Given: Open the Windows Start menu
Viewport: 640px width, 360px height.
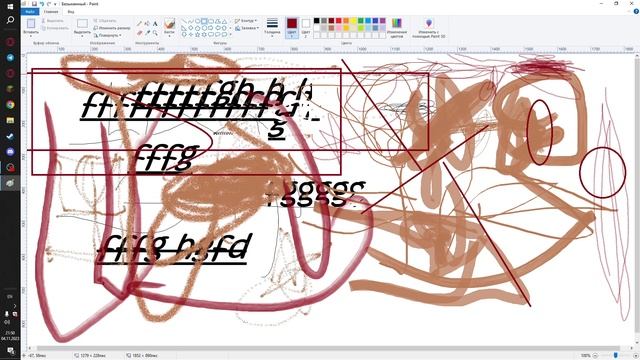Looking at the screenshot, I should 10,7.
